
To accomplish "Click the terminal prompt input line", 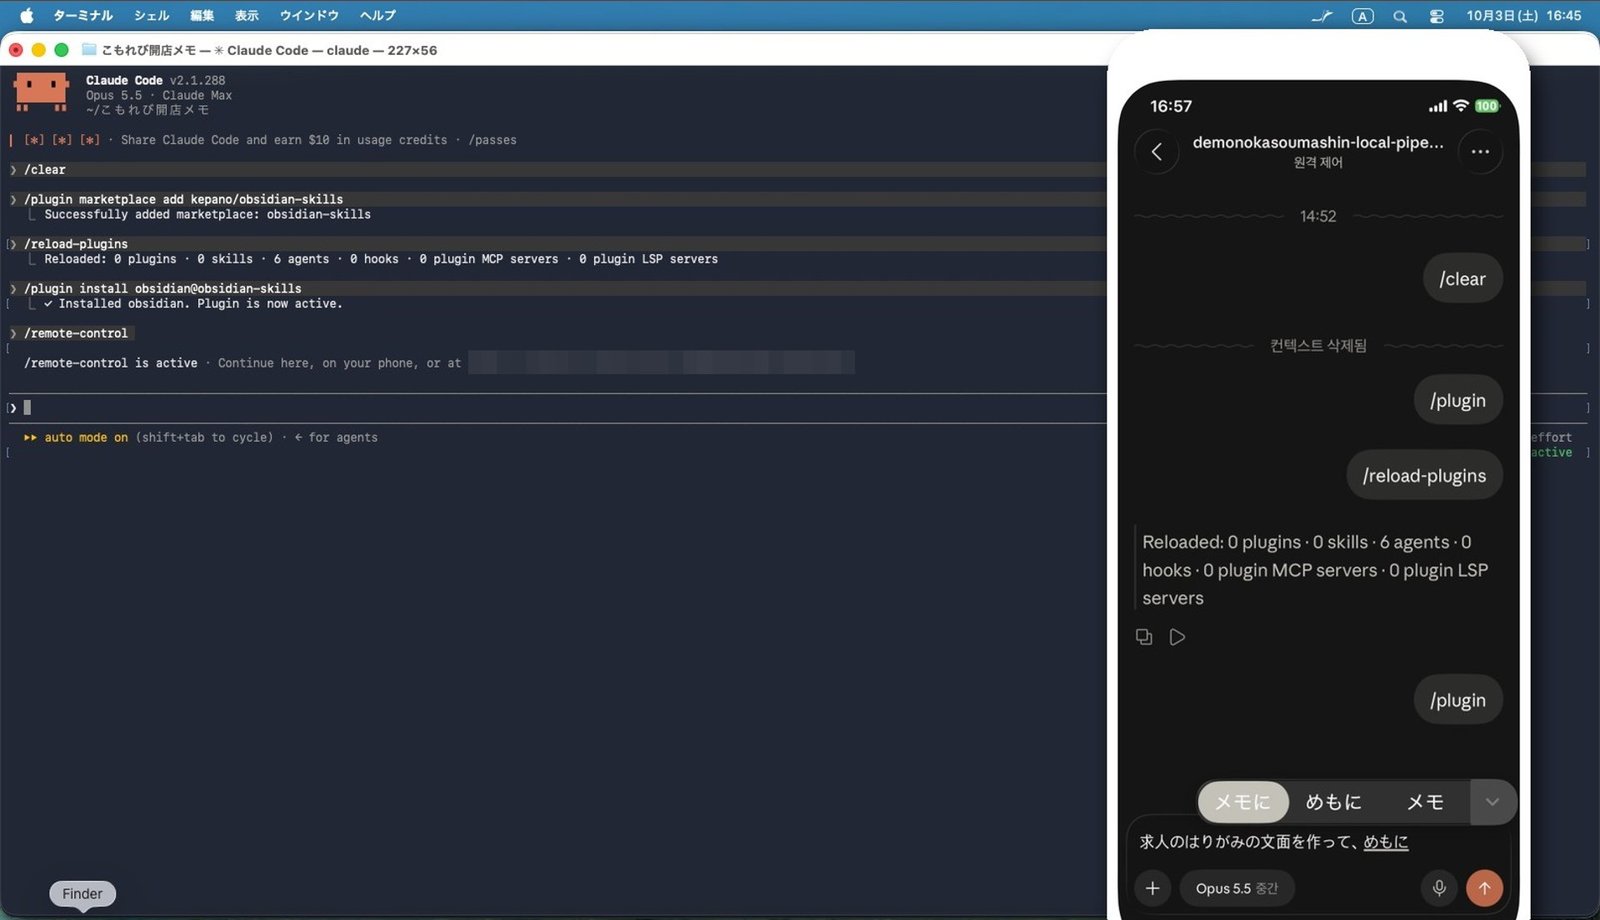I will [x=555, y=407].
